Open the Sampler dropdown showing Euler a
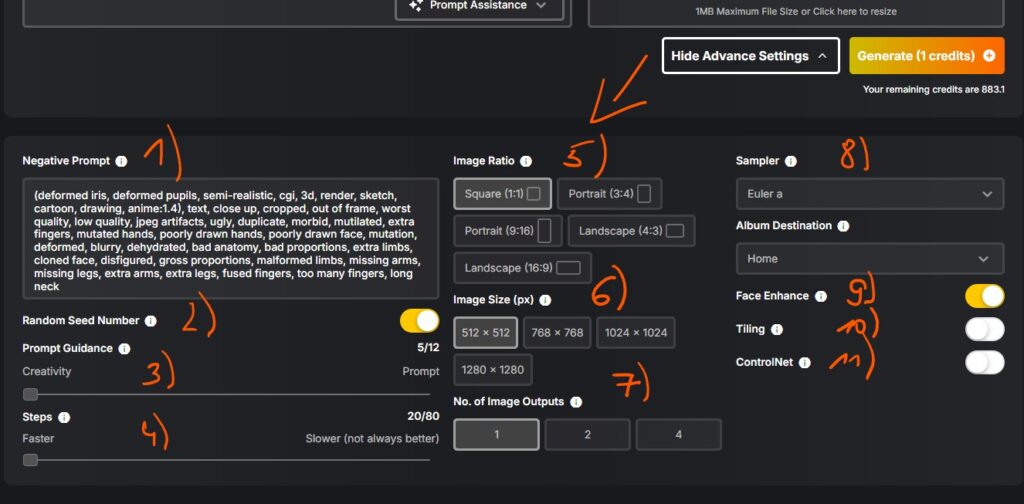Image resolution: width=1024 pixels, height=504 pixels. [870, 194]
